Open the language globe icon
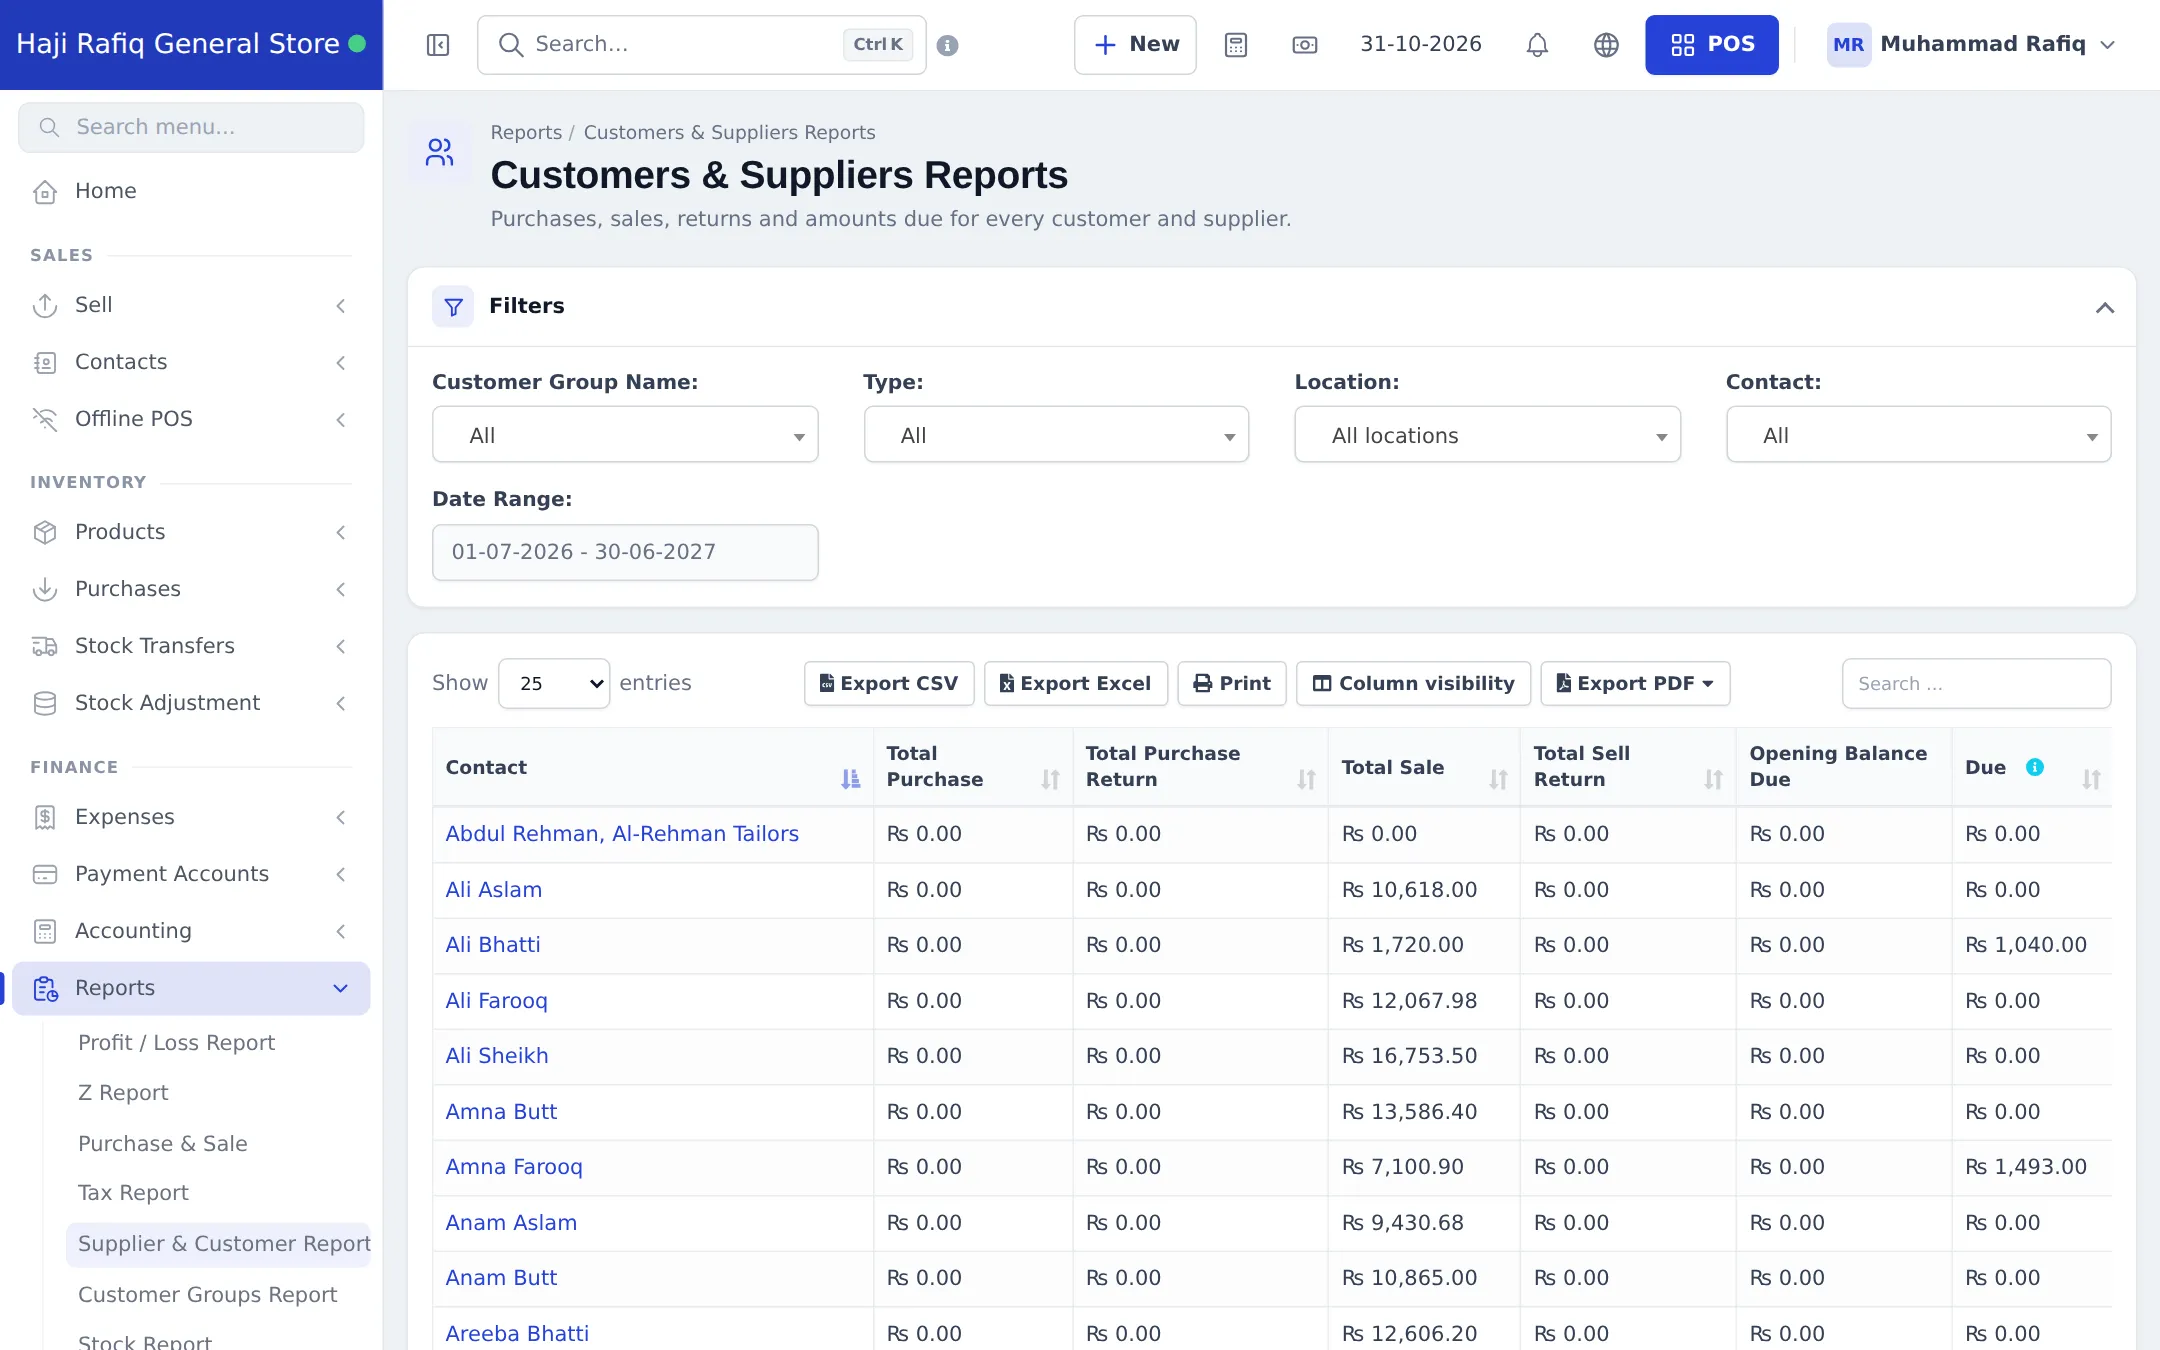2160x1350 pixels. (x=1606, y=45)
